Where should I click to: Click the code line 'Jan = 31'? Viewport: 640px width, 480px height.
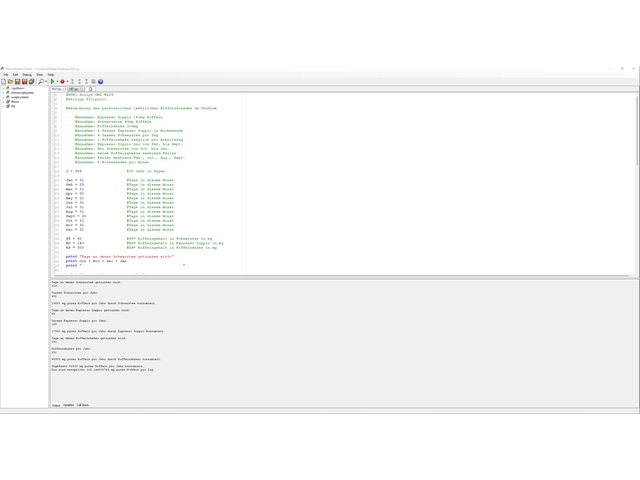75,180
